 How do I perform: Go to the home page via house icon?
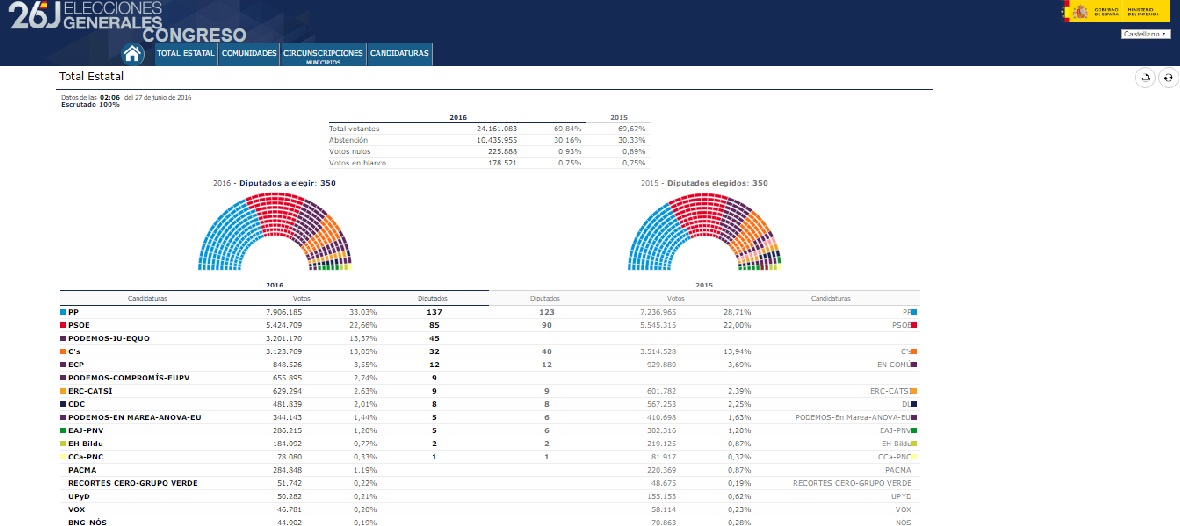click(132, 53)
